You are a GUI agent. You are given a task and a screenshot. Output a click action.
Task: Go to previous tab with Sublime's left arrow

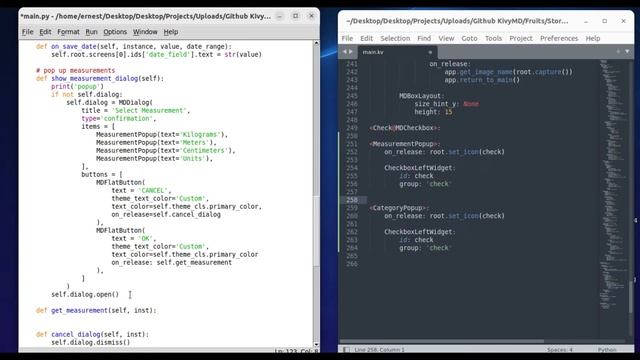tap(344, 52)
